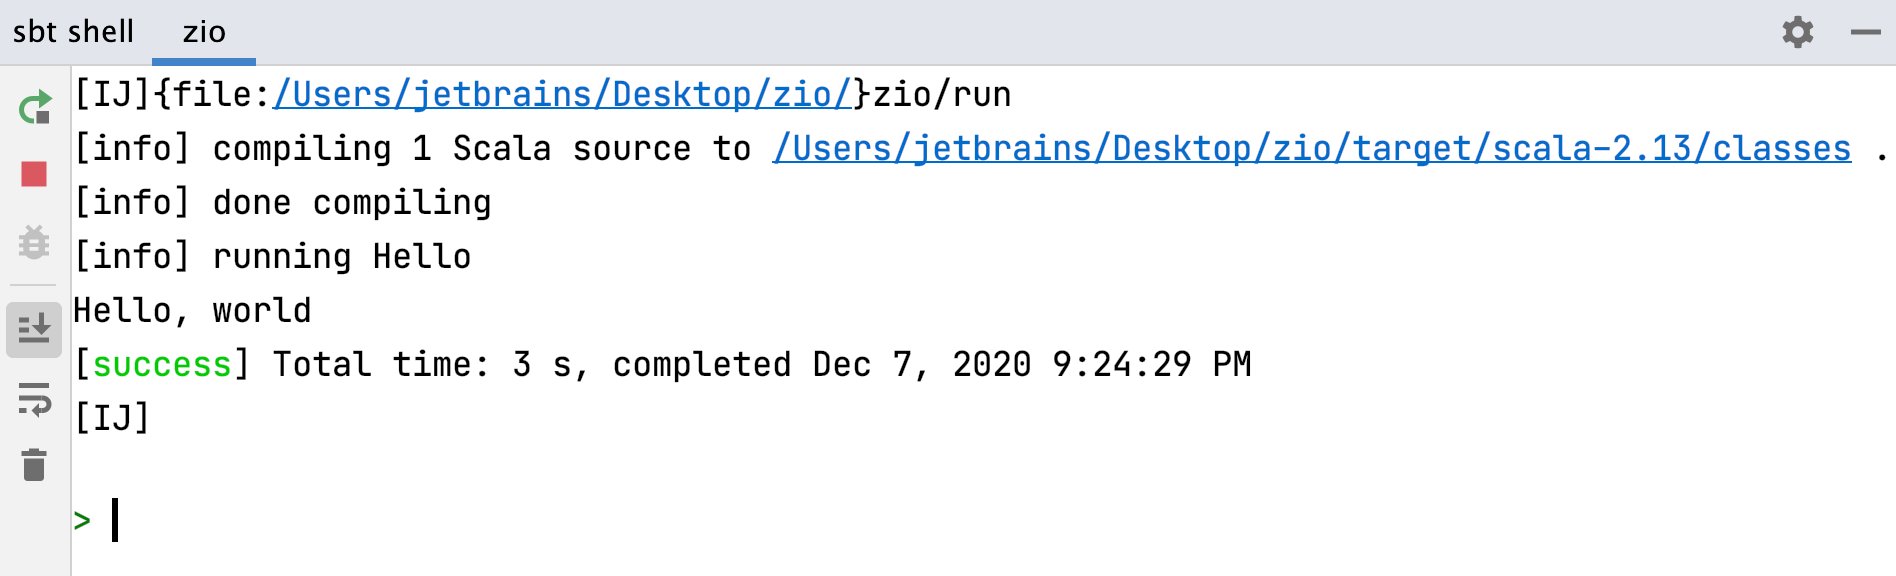Viewport: 1896px width, 576px height.
Task: Hide the sbt shell tool window
Action: [1865, 32]
